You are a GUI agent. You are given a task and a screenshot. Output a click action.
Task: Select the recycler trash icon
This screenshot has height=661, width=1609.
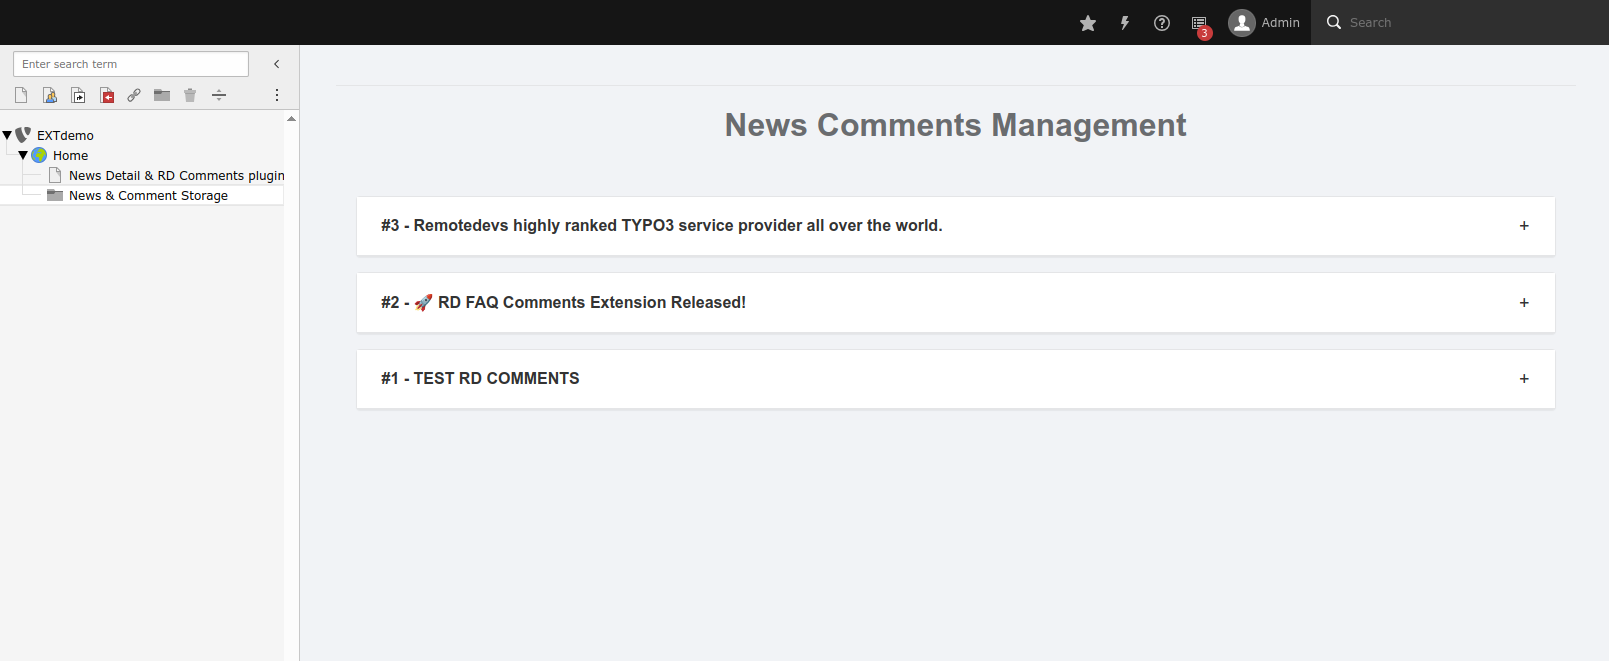click(x=190, y=95)
